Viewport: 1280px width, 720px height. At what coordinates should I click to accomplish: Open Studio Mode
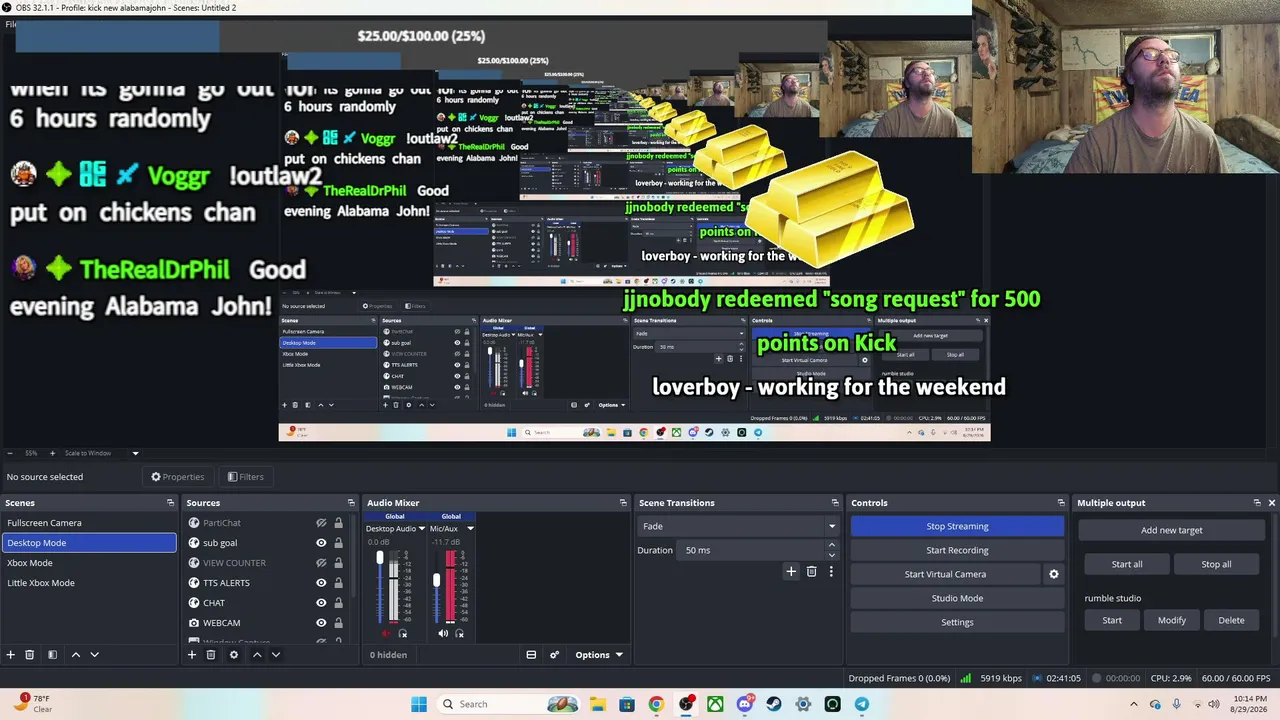[x=957, y=598]
